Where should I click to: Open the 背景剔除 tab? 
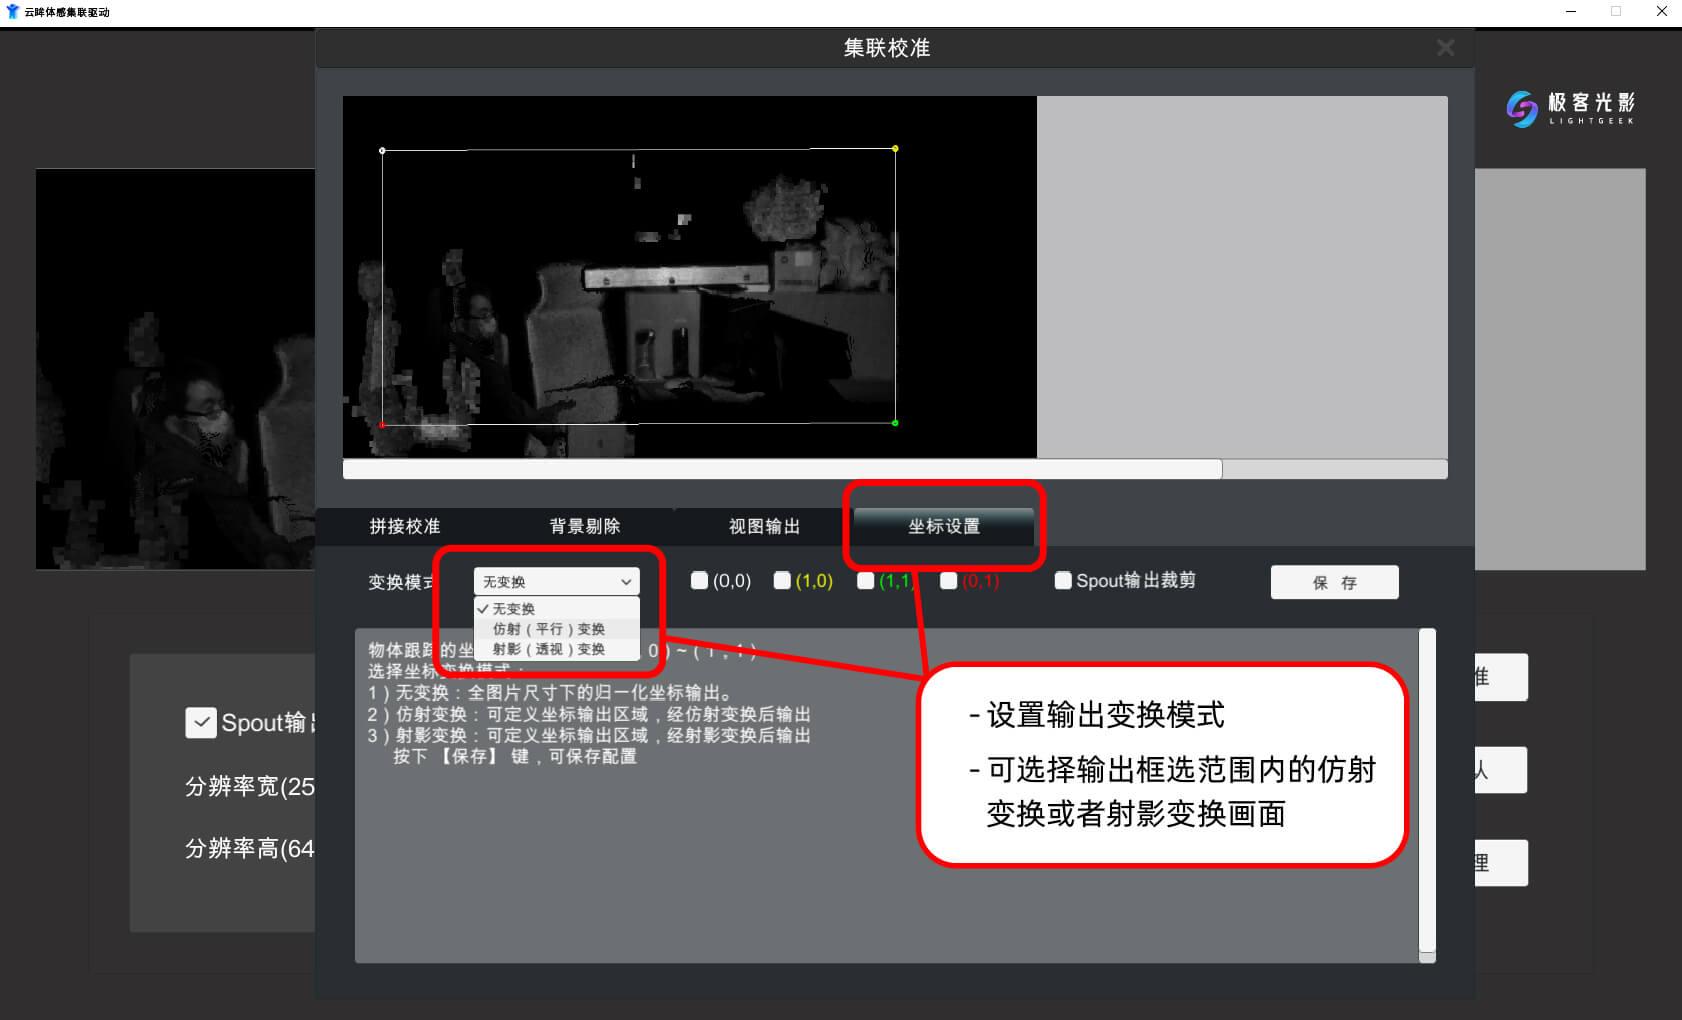click(585, 526)
